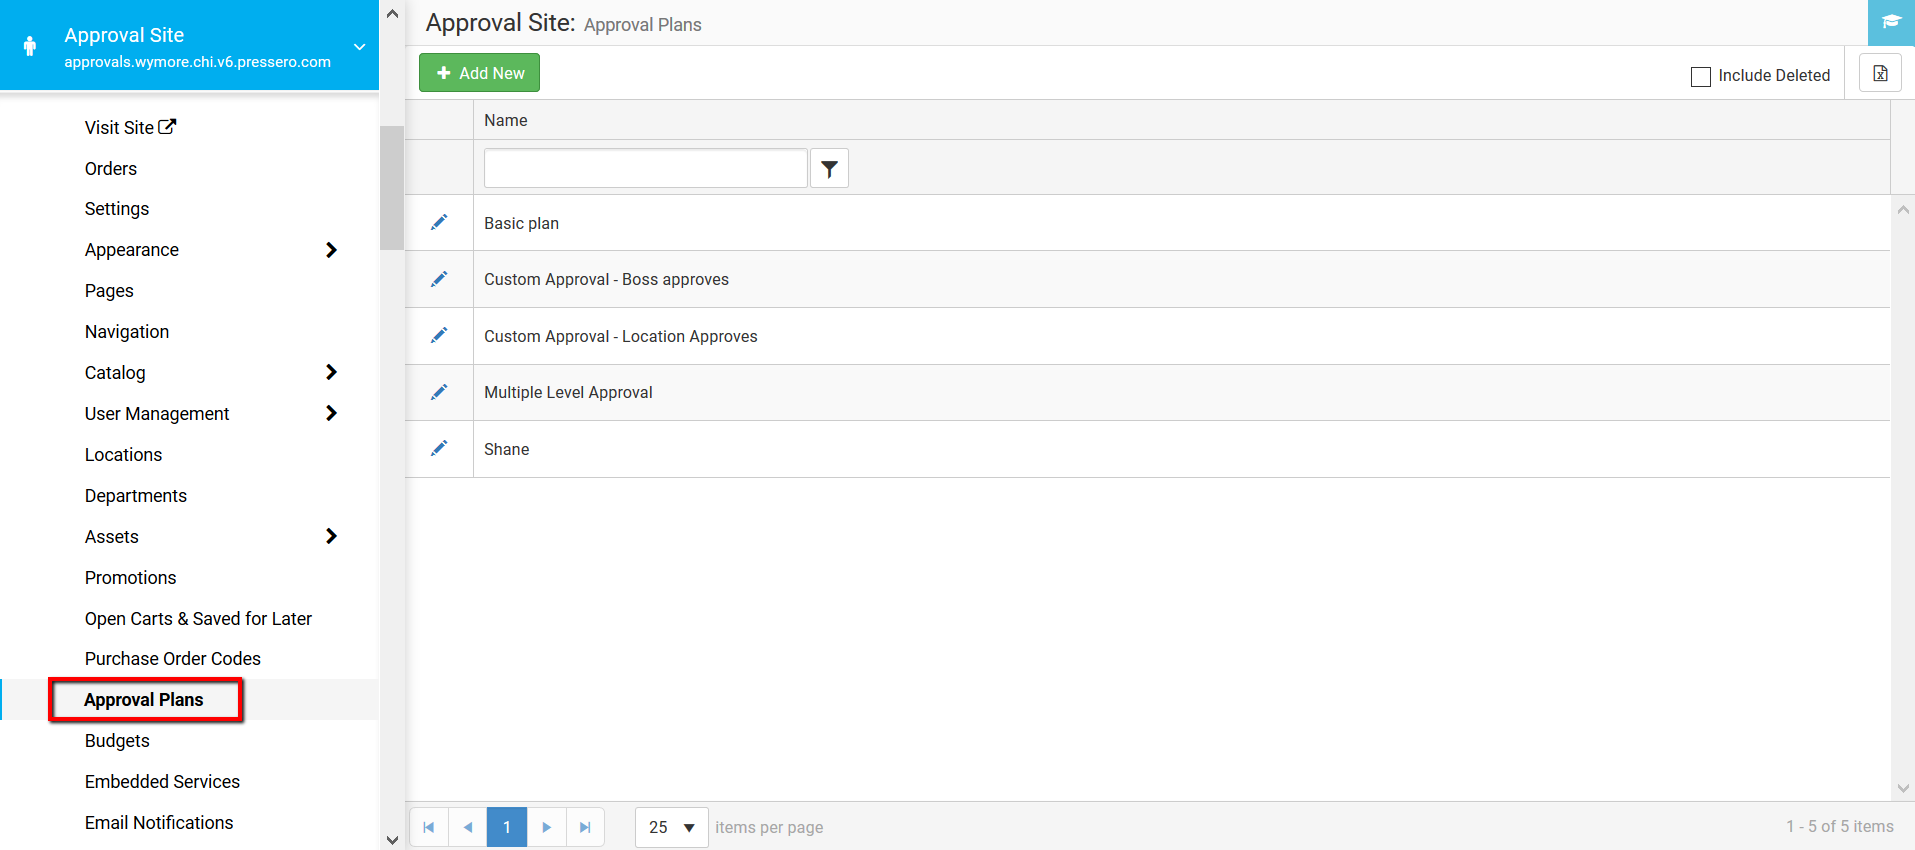1915x850 pixels.
Task: Edit the Custom Approval - Boss approves plan
Action: coord(439,279)
